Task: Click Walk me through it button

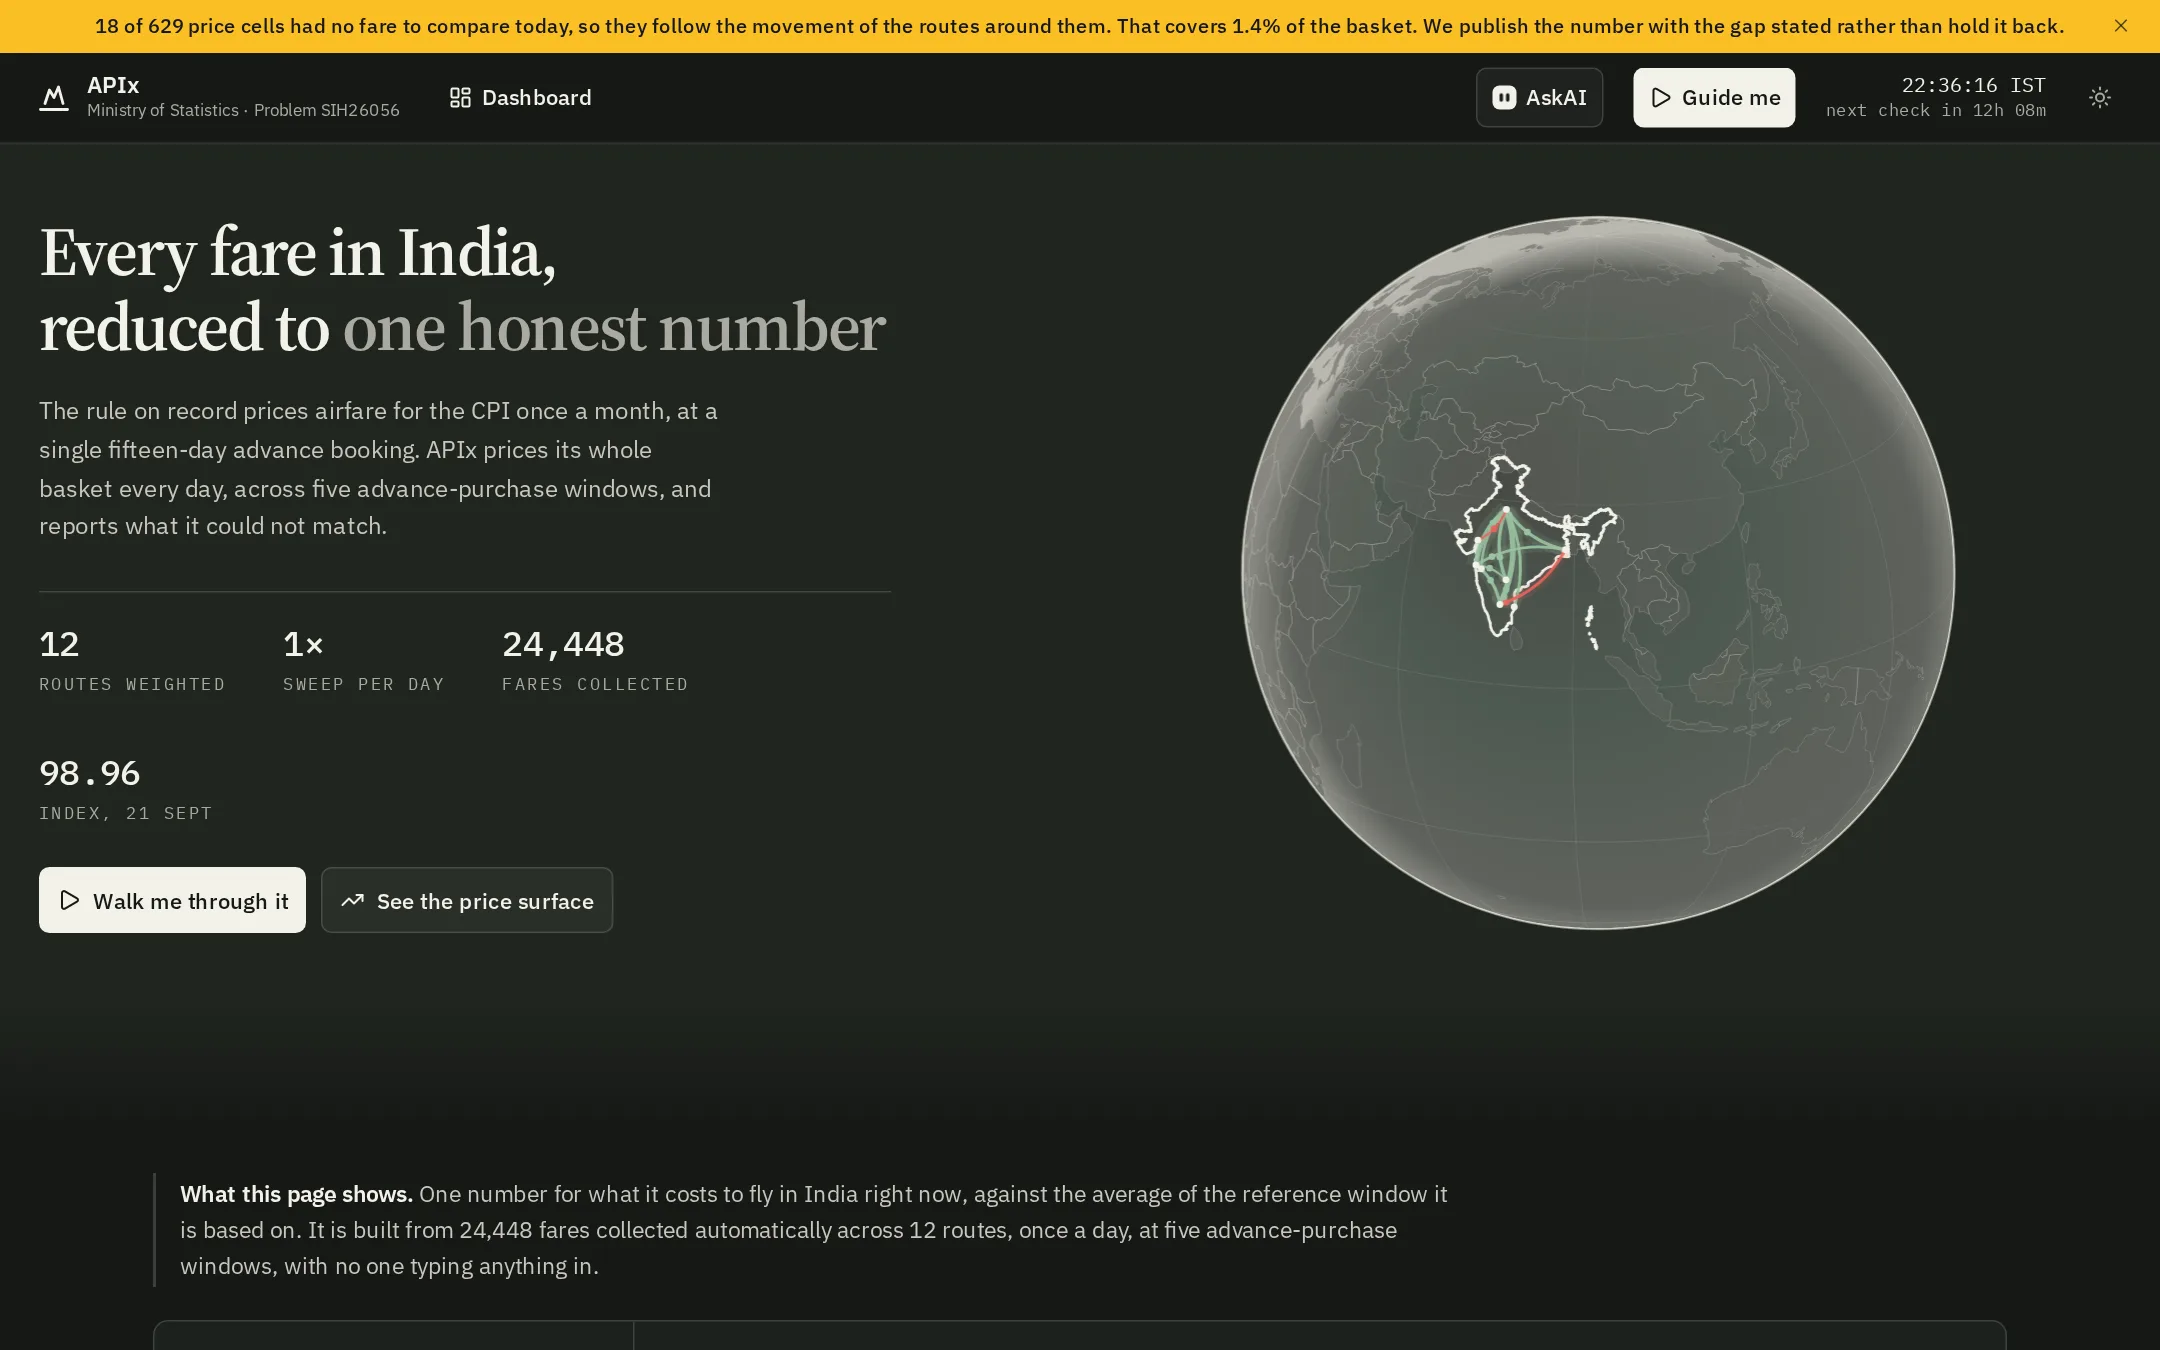Action: coord(172,900)
